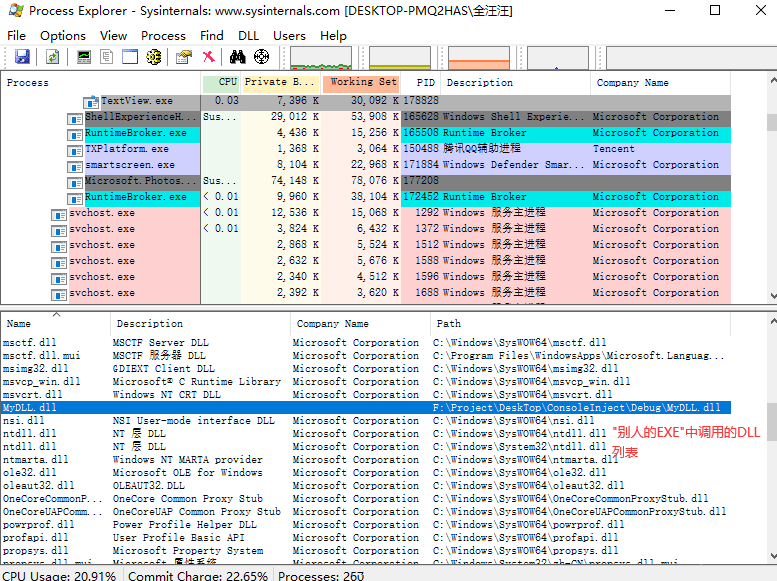Click the icon of svchost.exe PID 1292

click(59, 215)
